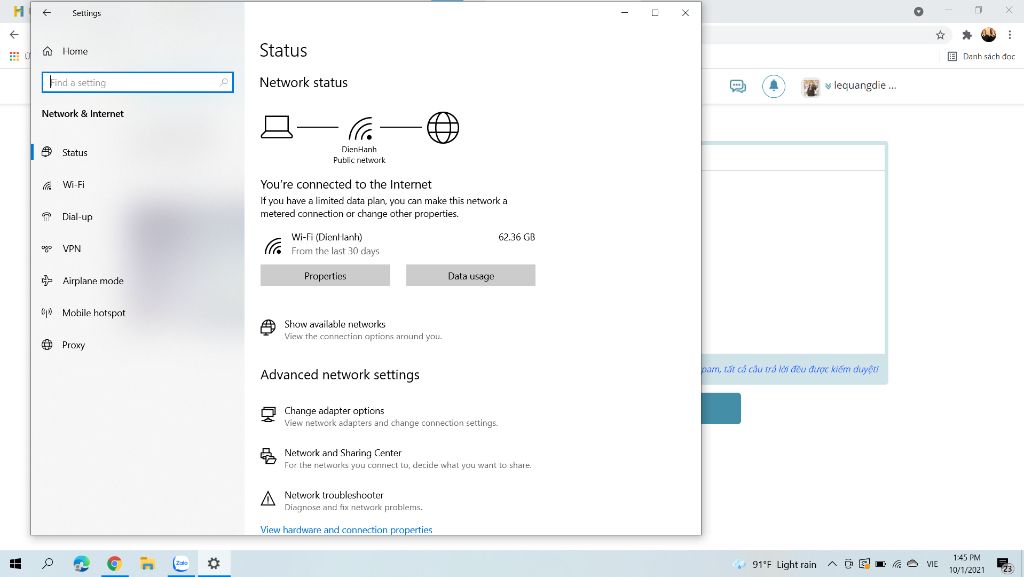Screen dimensions: 1024x577
Task: Open Chrome apps grid in bookmarks bar
Action: [14, 56]
